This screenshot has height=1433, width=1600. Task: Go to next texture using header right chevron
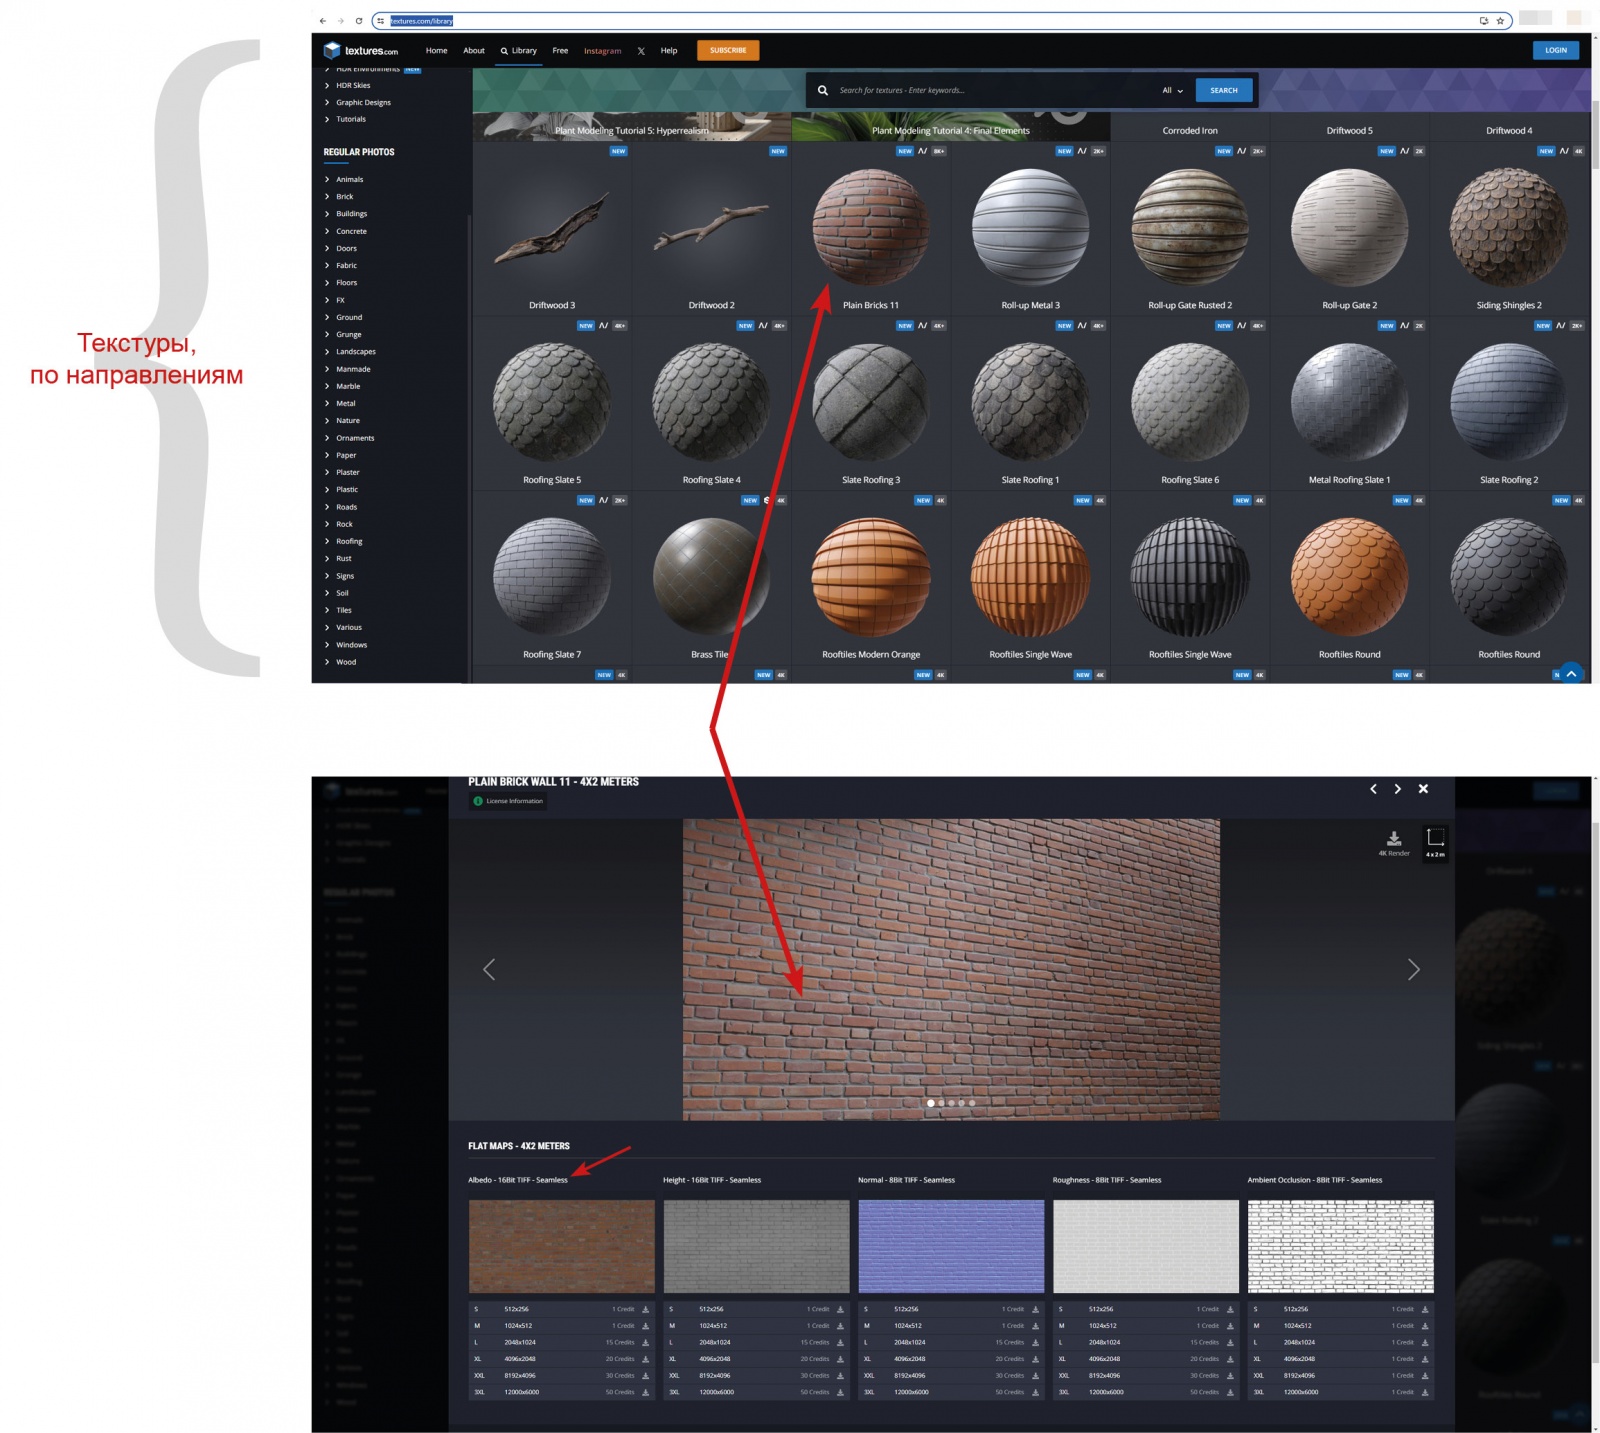pyautogui.click(x=1397, y=789)
